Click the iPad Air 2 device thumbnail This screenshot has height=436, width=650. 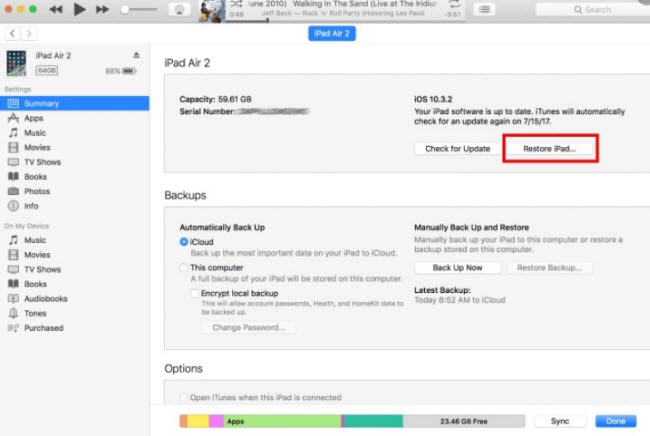(16, 63)
